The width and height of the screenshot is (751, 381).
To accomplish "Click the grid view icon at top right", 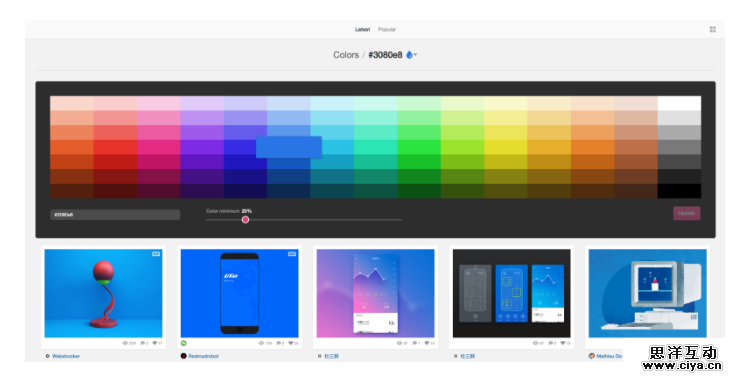I will point(712,29).
